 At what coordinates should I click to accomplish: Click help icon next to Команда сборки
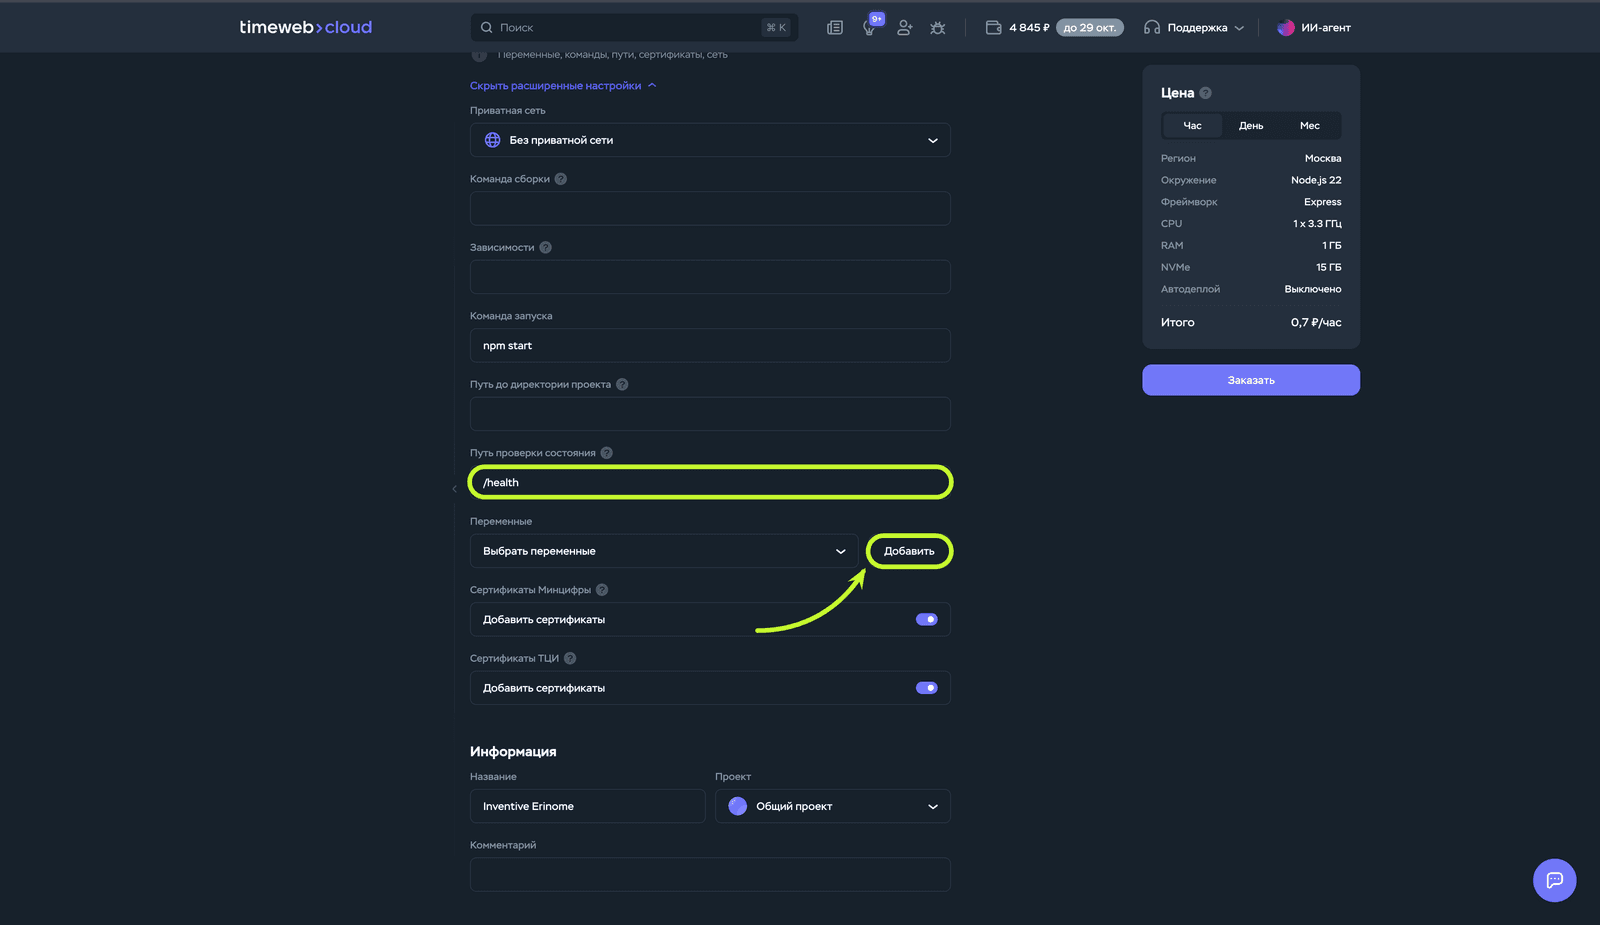point(561,179)
